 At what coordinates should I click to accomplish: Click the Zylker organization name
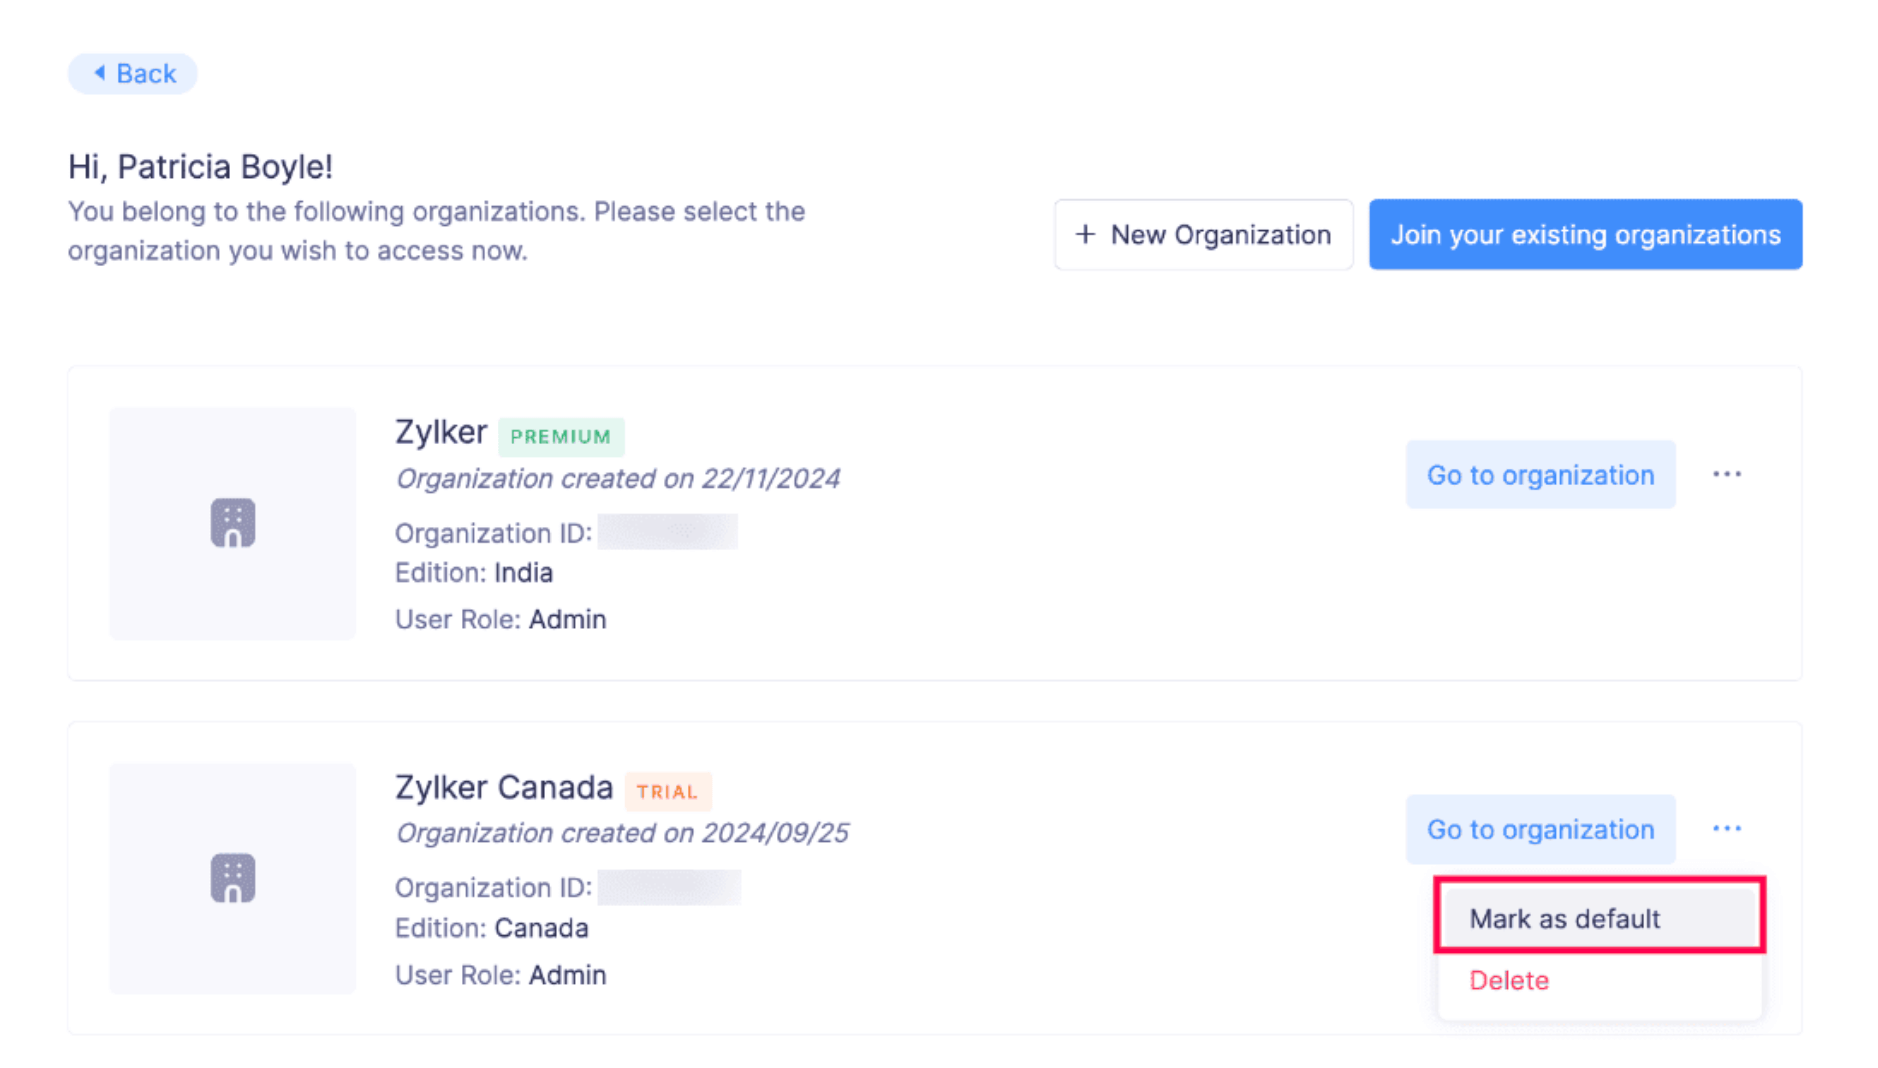coord(441,431)
